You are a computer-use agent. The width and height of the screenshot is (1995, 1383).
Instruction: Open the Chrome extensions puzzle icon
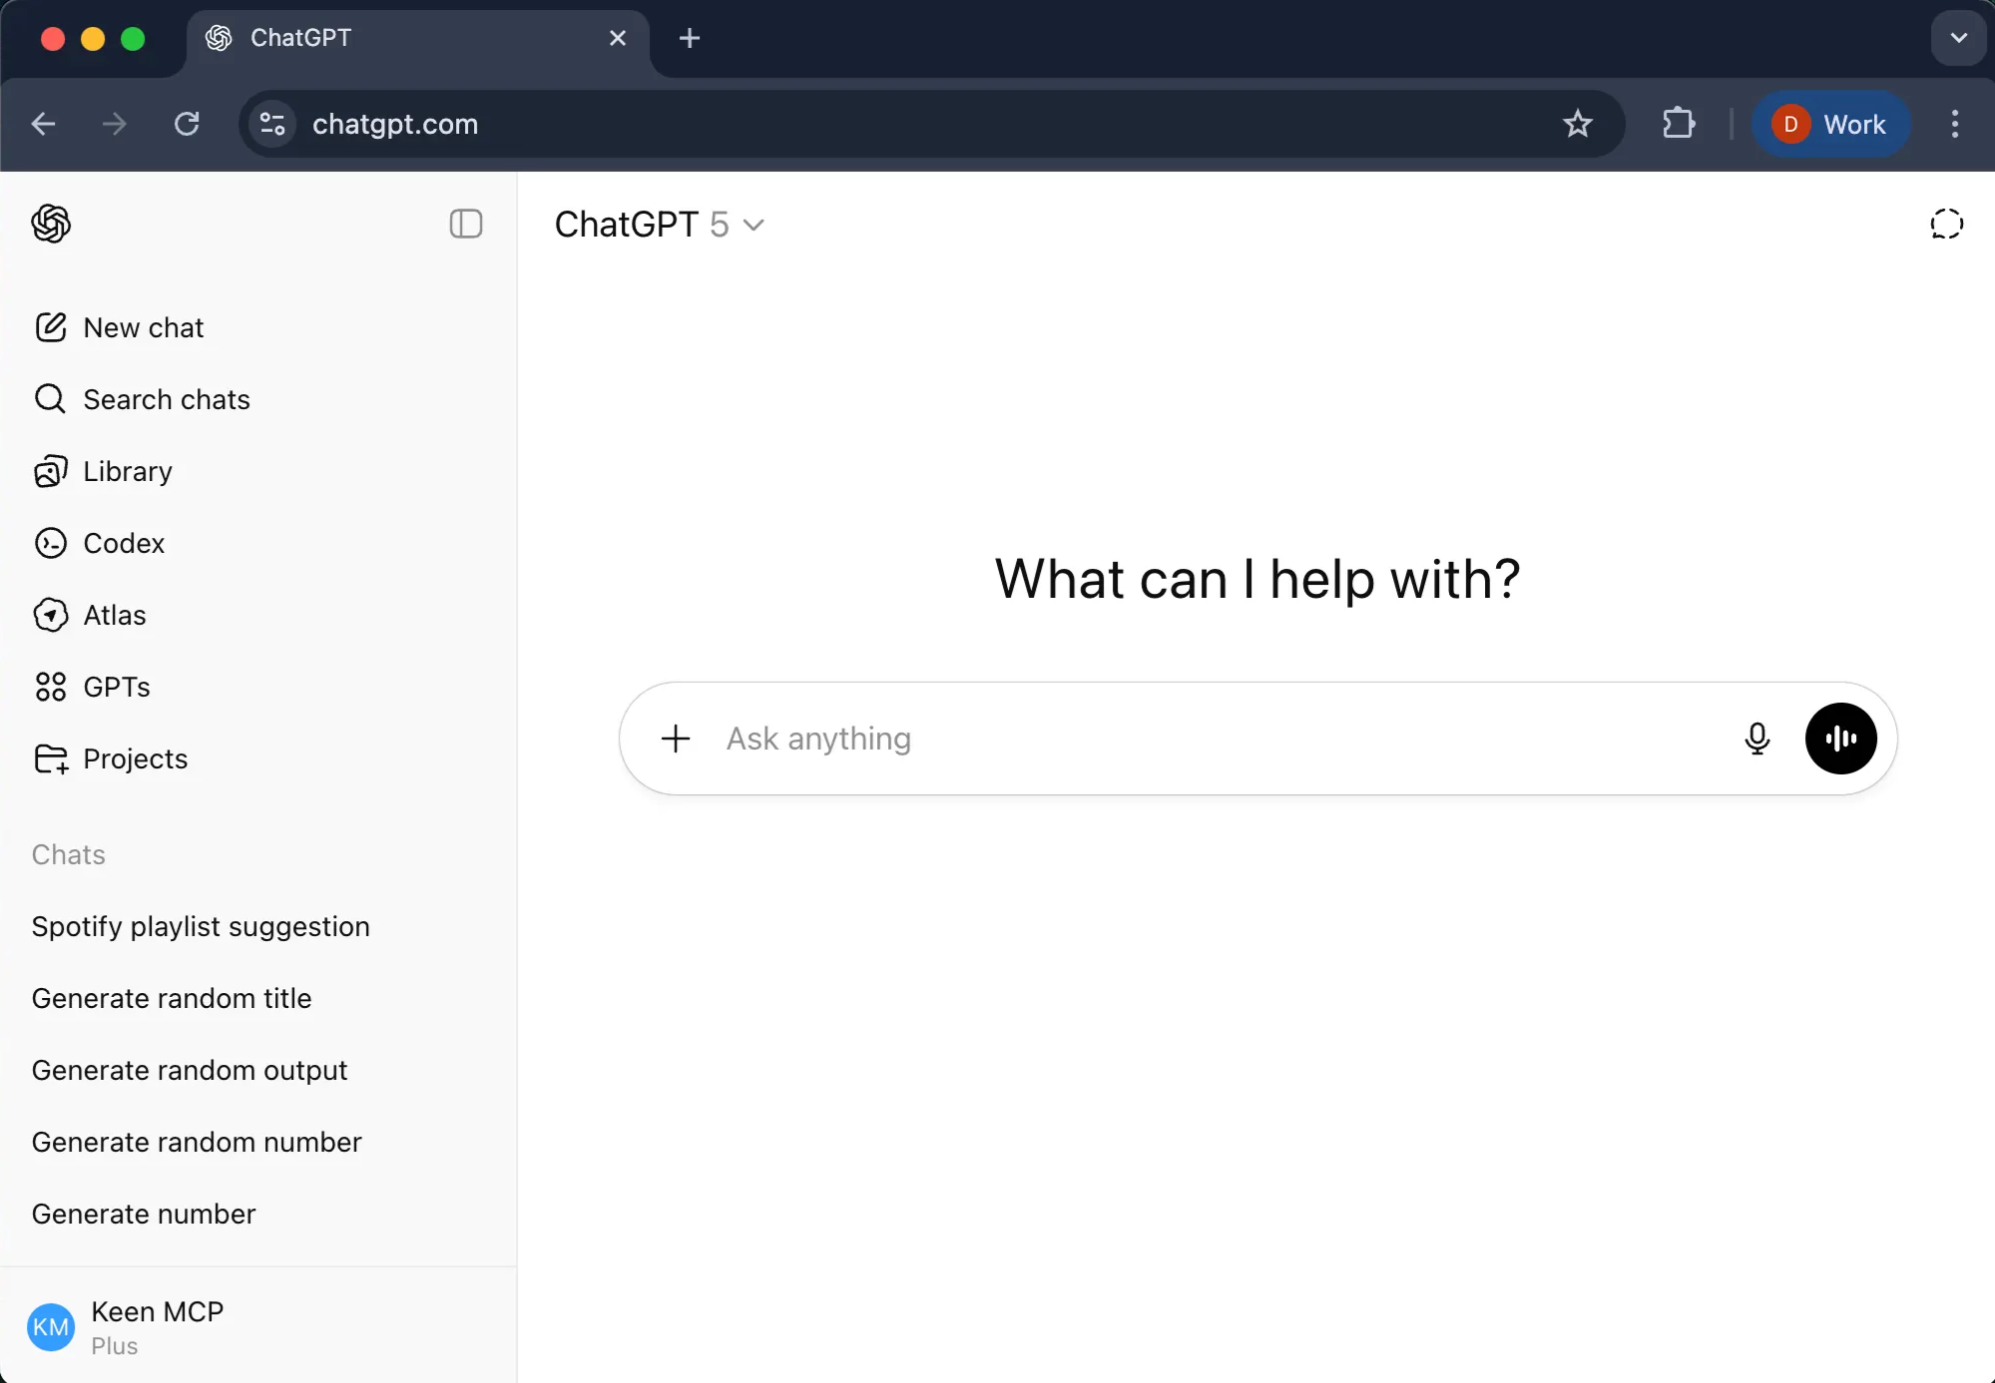click(1678, 124)
